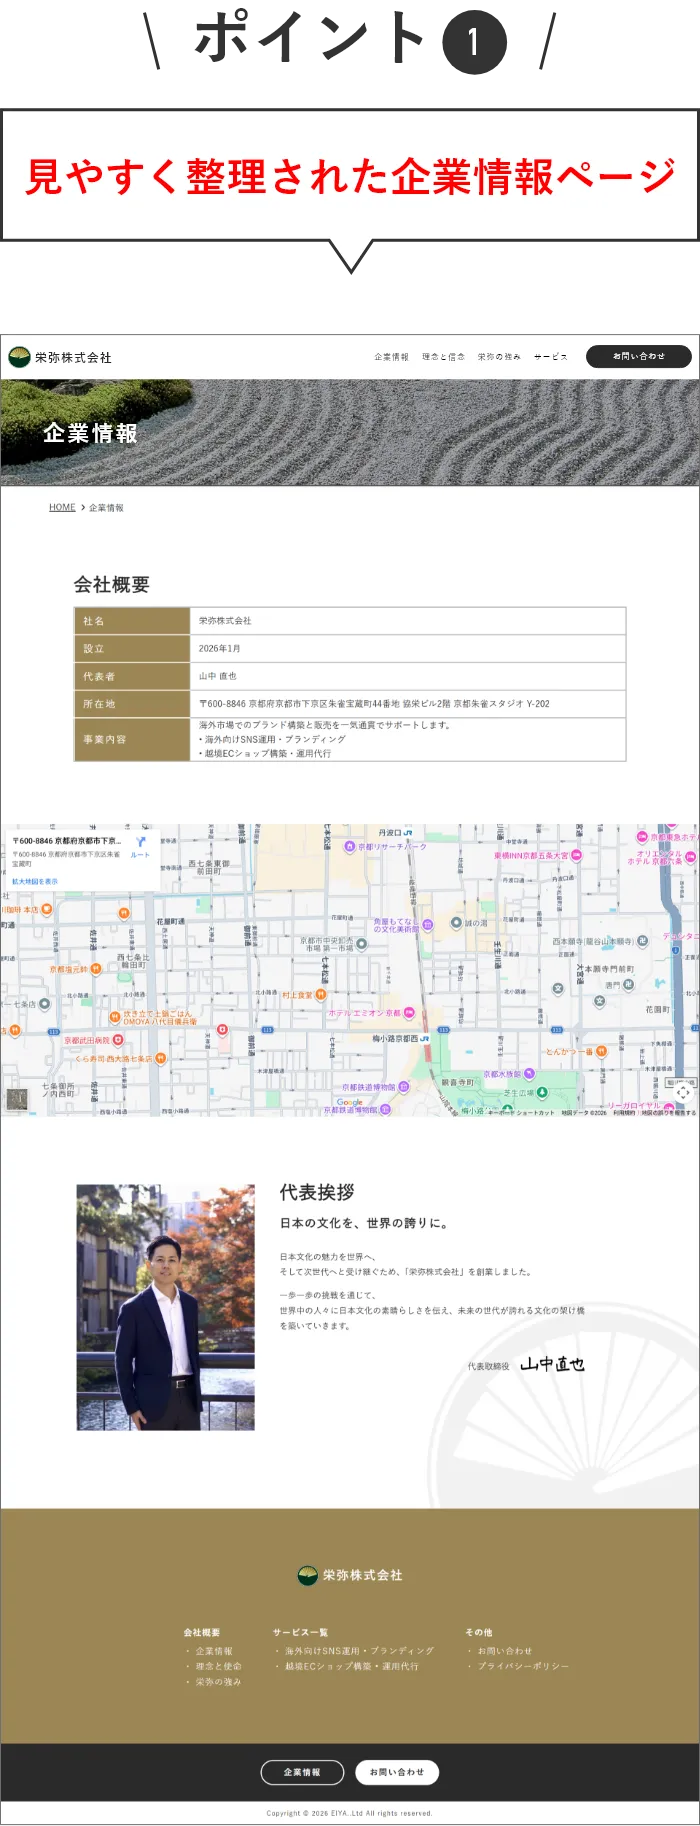Click the 栄弥株式会社 logo in the header

[x=60, y=357]
